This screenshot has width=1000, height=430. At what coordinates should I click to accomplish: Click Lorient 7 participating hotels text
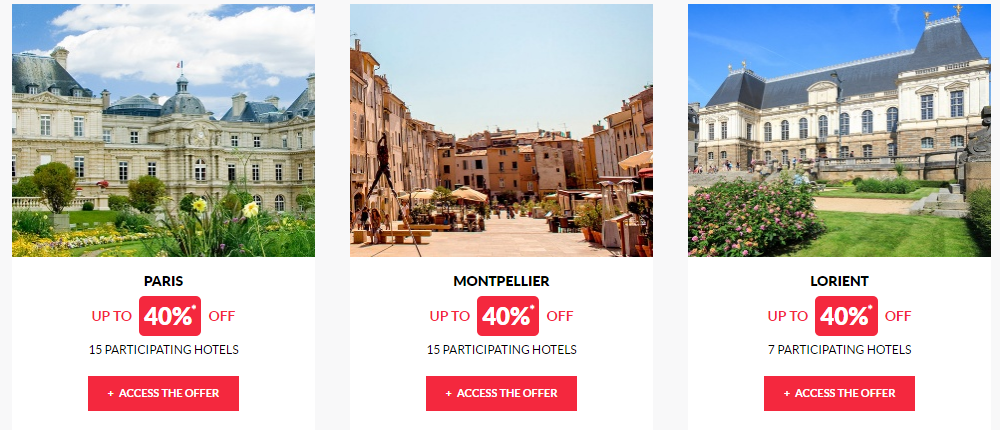click(839, 350)
